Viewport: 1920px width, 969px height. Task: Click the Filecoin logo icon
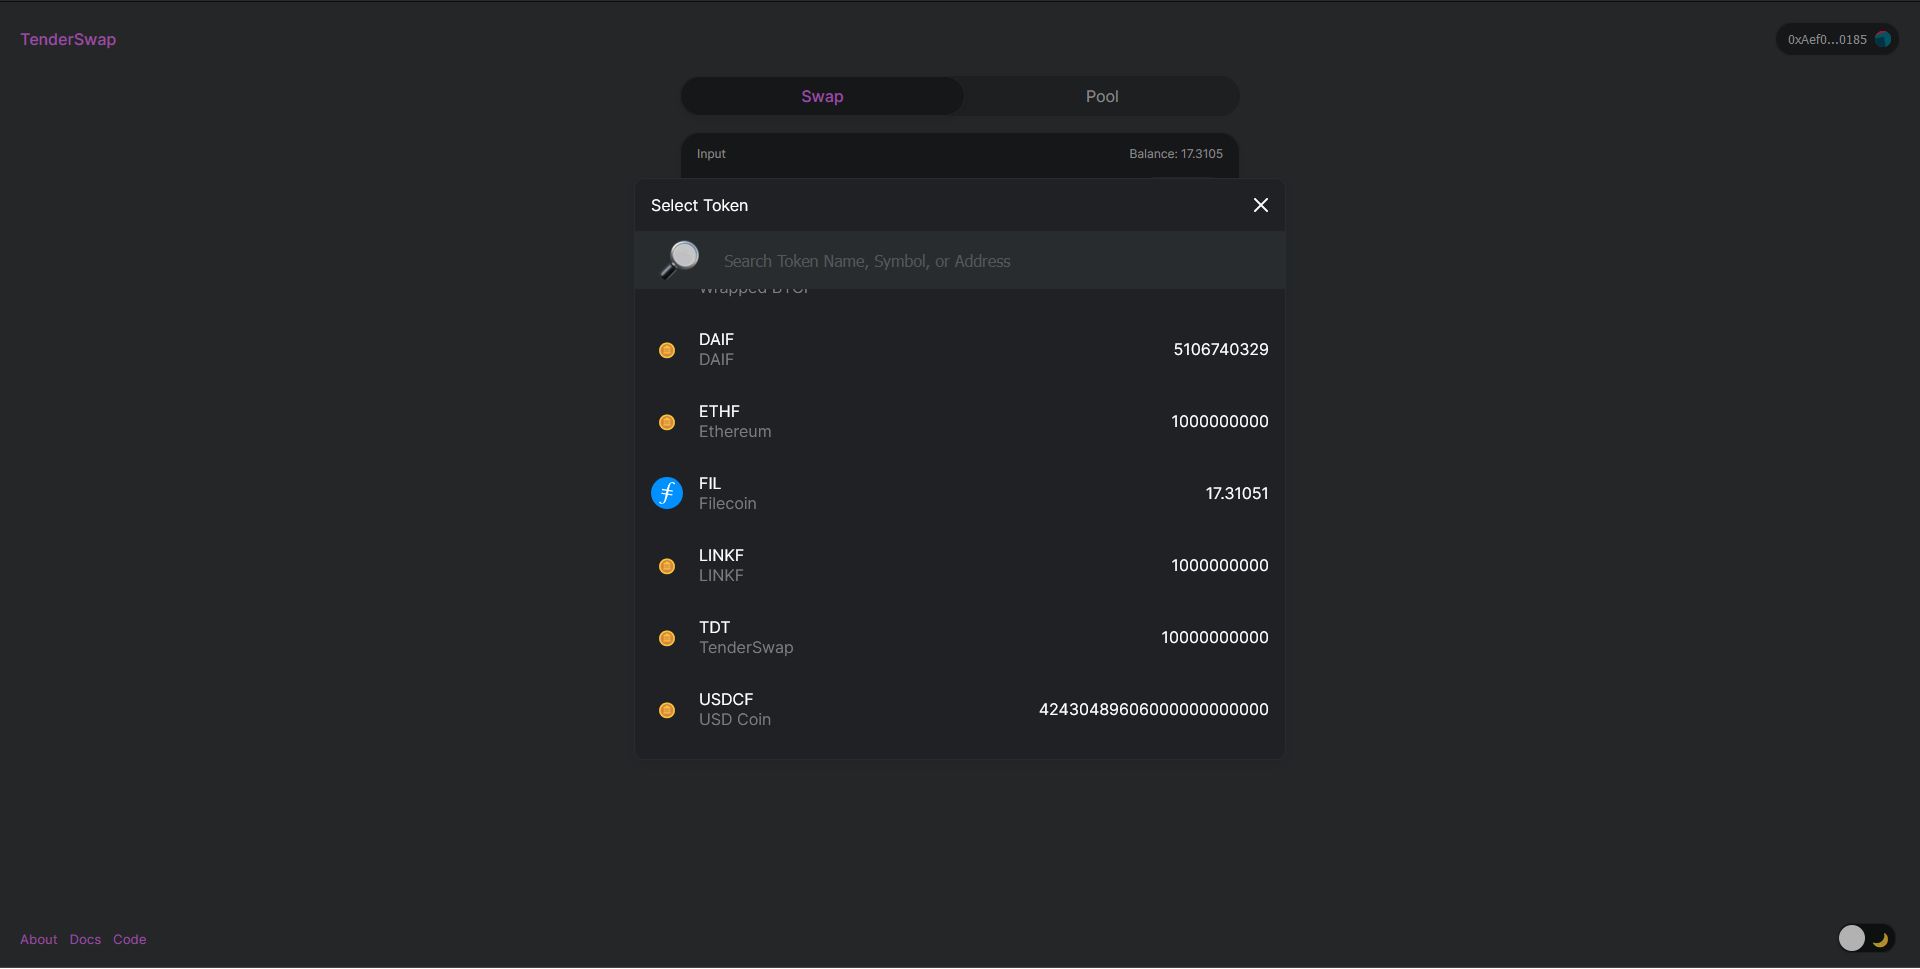667,493
